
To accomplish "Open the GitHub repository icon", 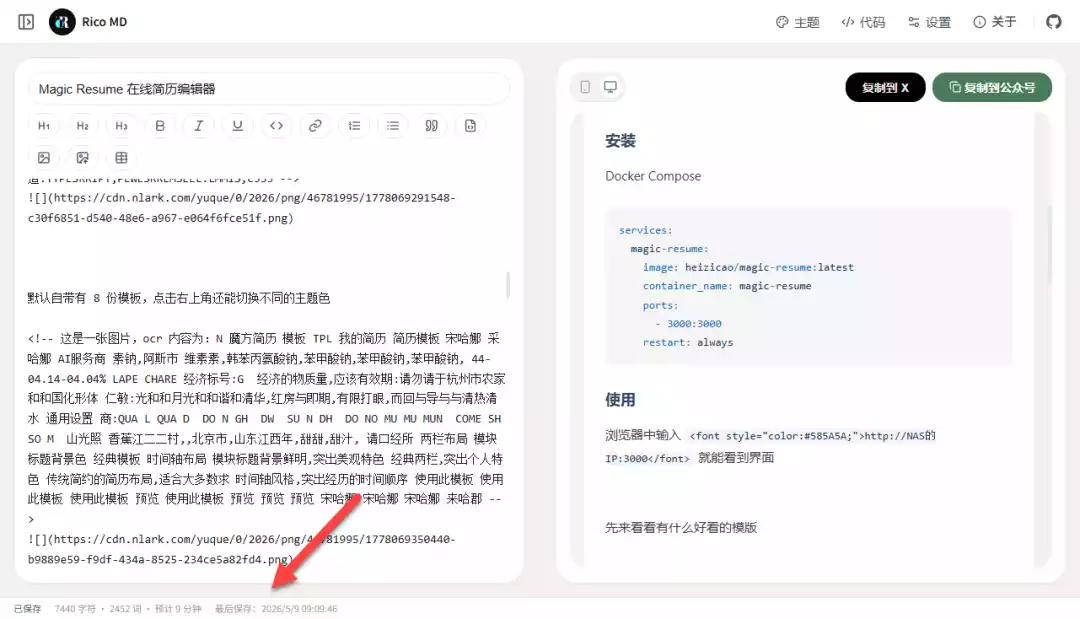I will (1054, 22).
